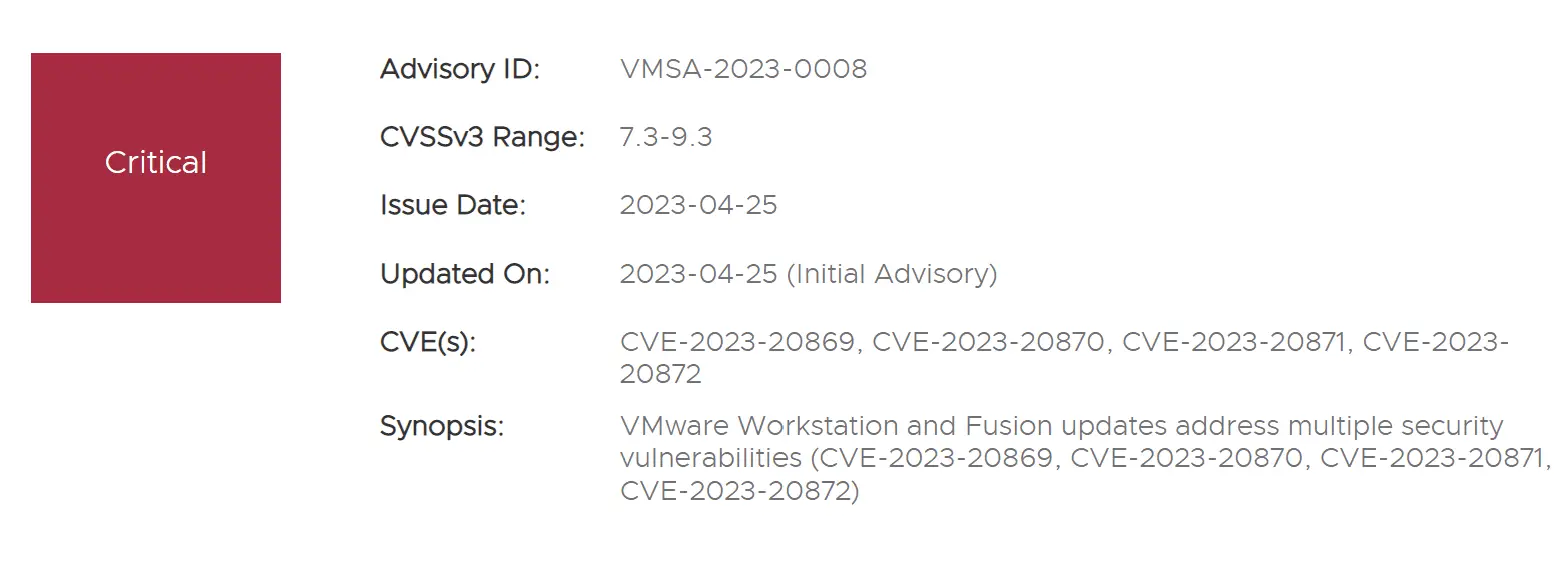Click the Synopsis label
This screenshot has width=1560, height=570.
click(x=442, y=427)
